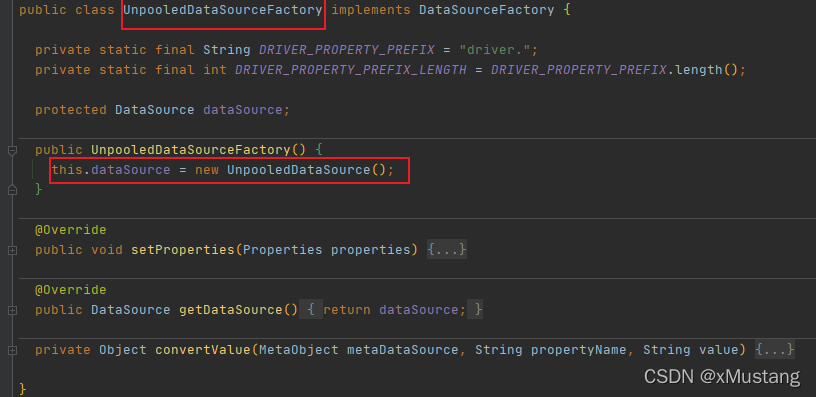Unfold the {...} placeholder after setProperties

(447, 250)
